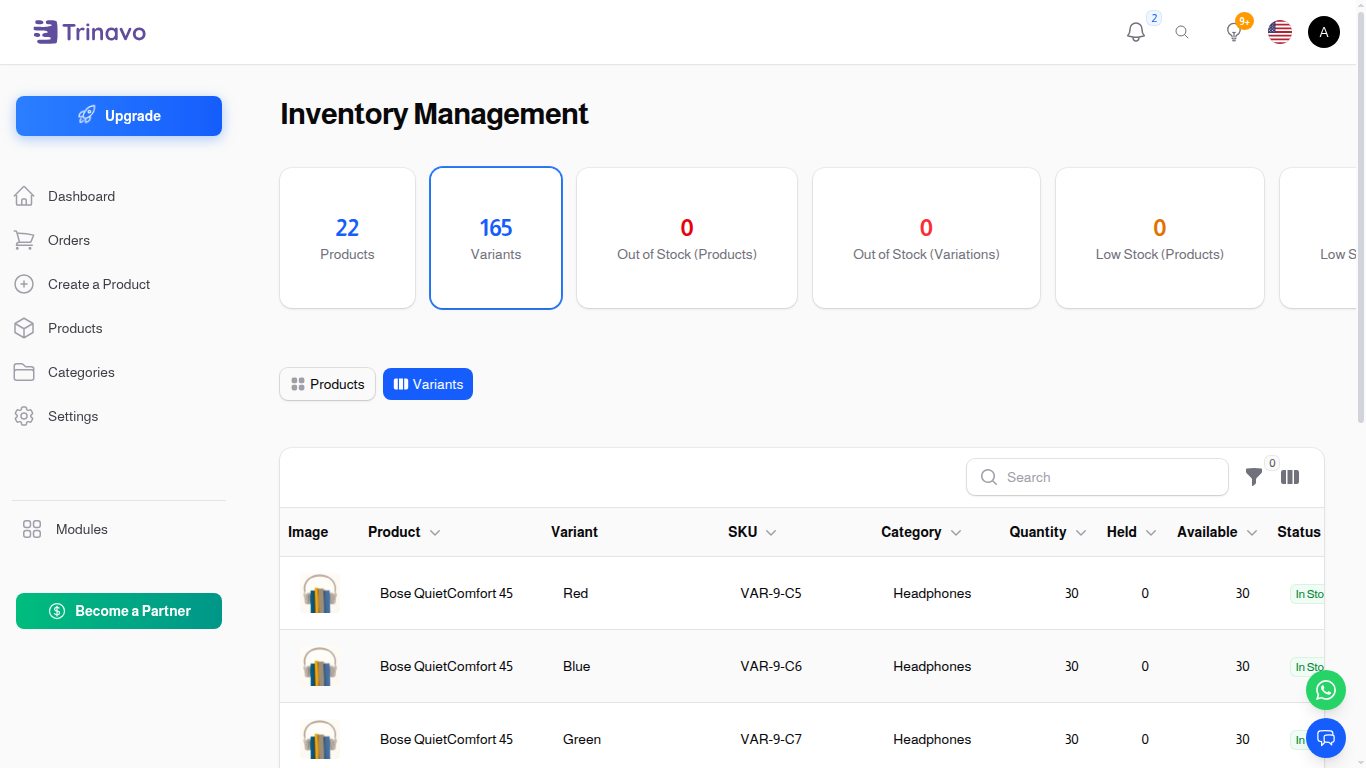Expand the Available column sort chevron
Screen dimensions: 1366x768
click(x=1252, y=533)
